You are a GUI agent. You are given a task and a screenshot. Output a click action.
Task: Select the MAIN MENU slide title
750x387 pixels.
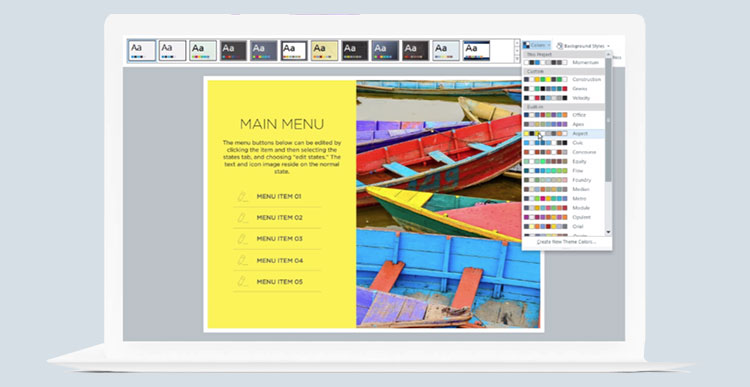(x=282, y=124)
